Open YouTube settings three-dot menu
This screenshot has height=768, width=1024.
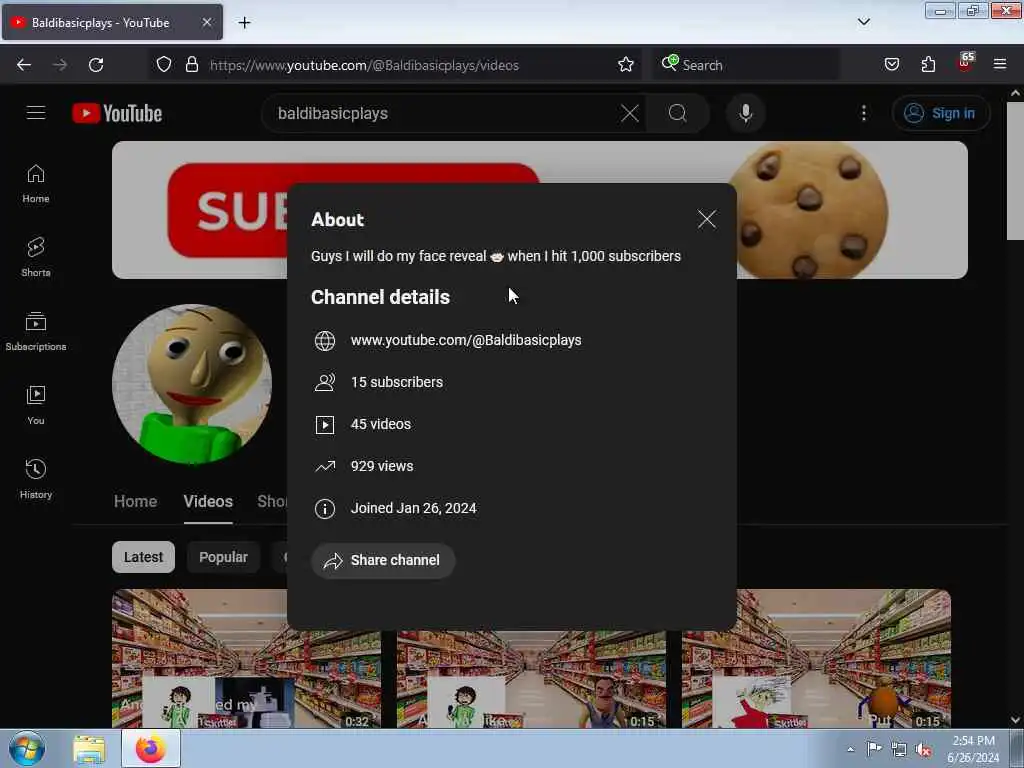coord(863,113)
